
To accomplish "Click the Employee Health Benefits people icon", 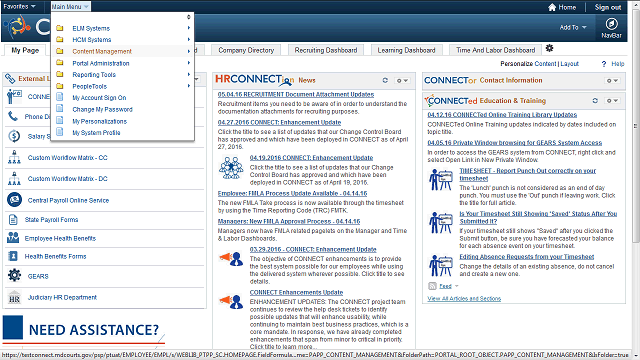I will pyautogui.click(x=13, y=238).
